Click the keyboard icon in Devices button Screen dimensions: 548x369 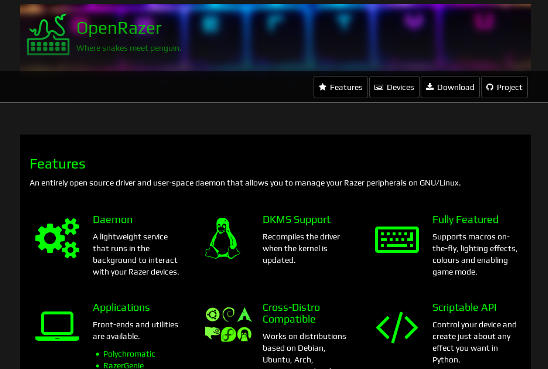[x=378, y=87]
